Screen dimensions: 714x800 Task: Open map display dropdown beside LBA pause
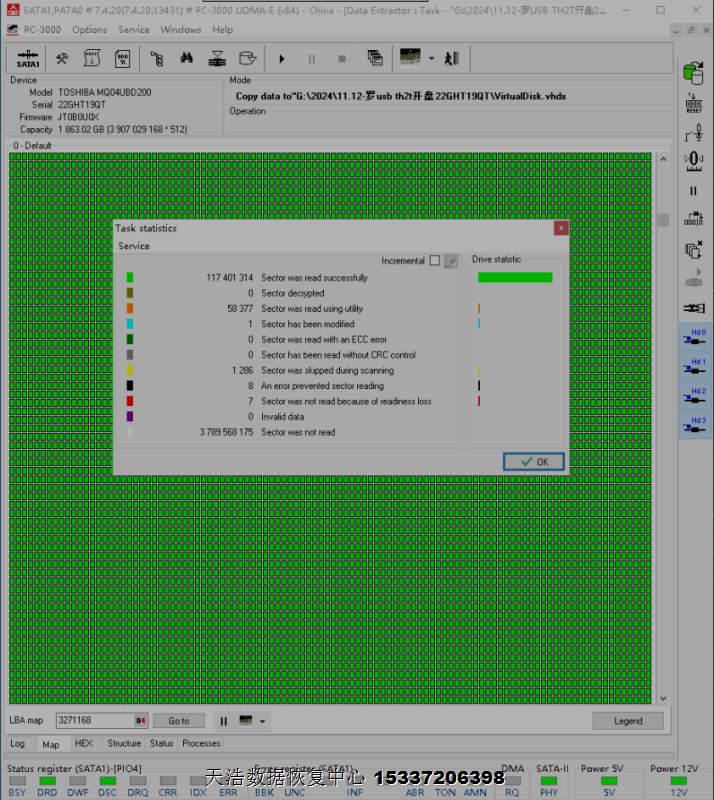[262, 721]
